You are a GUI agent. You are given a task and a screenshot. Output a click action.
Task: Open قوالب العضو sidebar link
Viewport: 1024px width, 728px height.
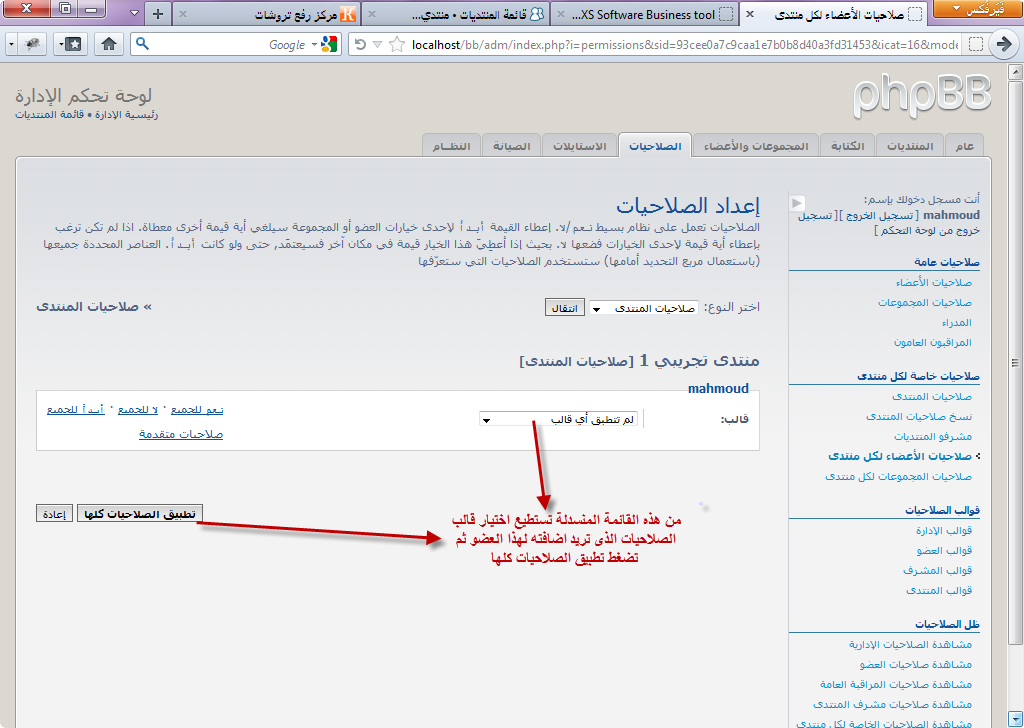(x=944, y=550)
